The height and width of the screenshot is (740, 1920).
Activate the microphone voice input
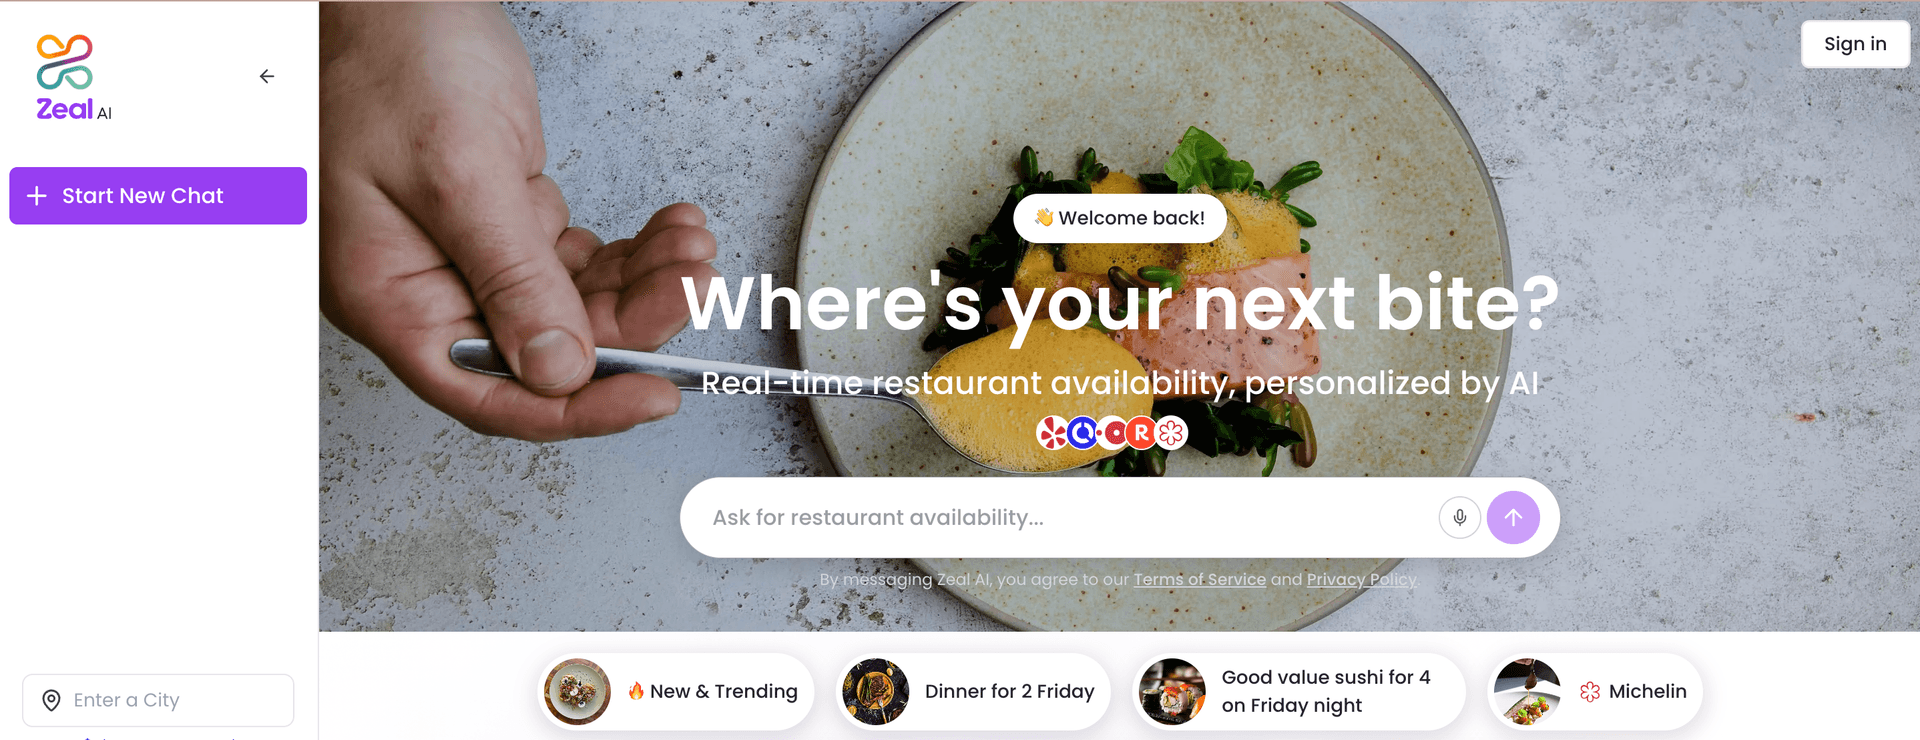[x=1459, y=517]
